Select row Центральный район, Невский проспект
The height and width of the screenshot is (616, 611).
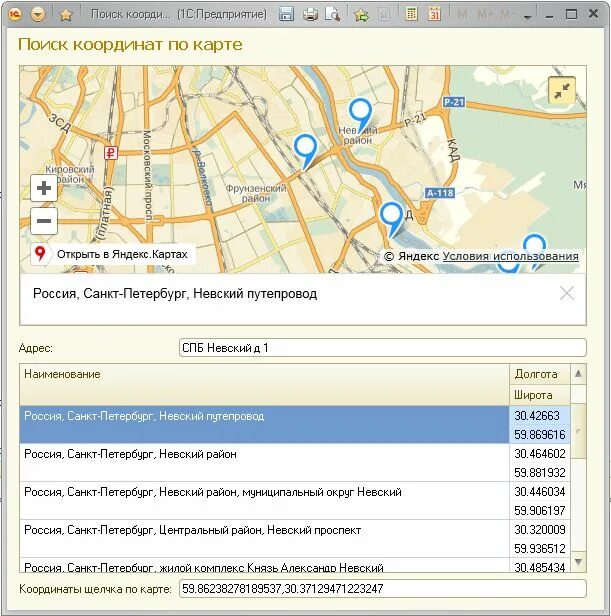pyautogui.click(x=264, y=539)
